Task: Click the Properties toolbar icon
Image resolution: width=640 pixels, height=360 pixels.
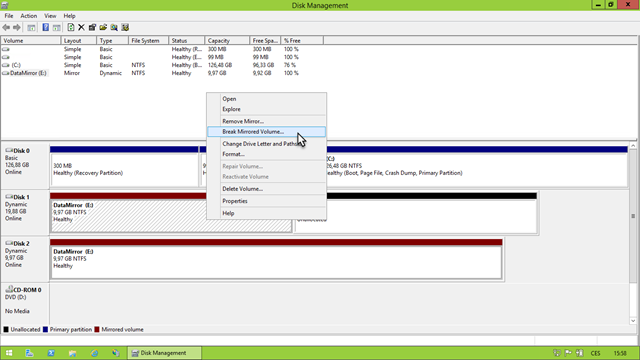Action: [92, 27]
